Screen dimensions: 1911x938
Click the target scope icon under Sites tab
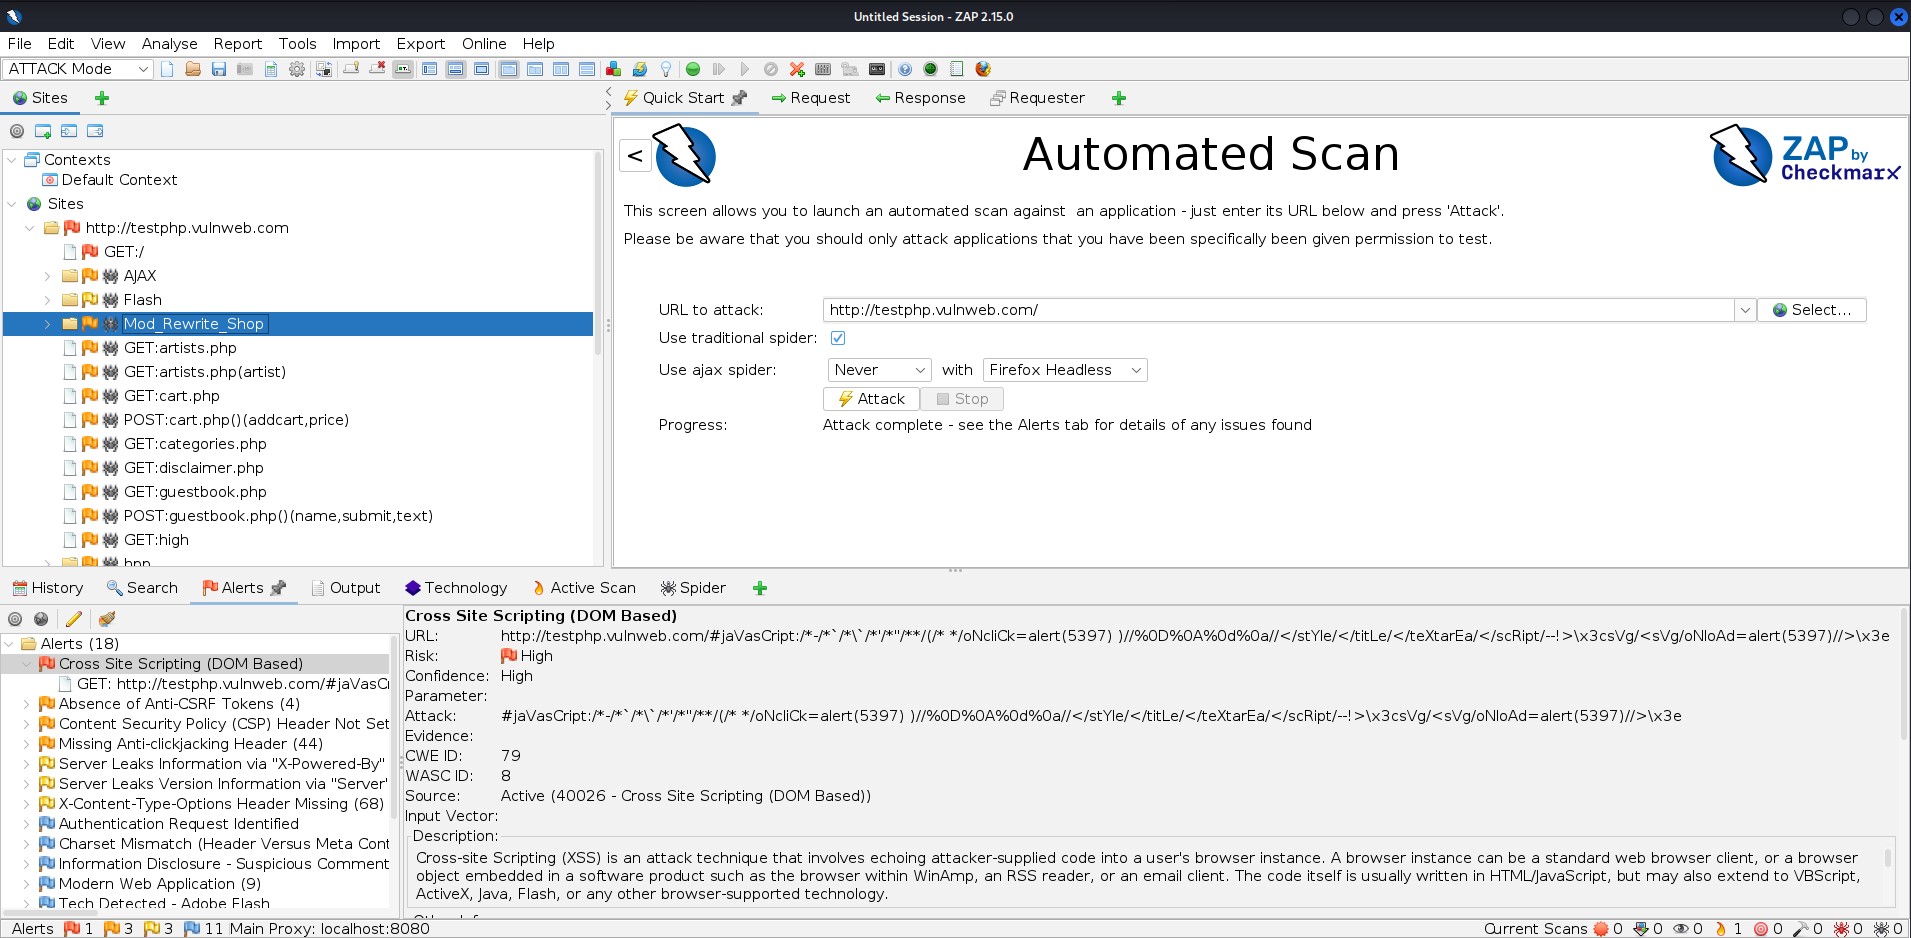point(17,131)
